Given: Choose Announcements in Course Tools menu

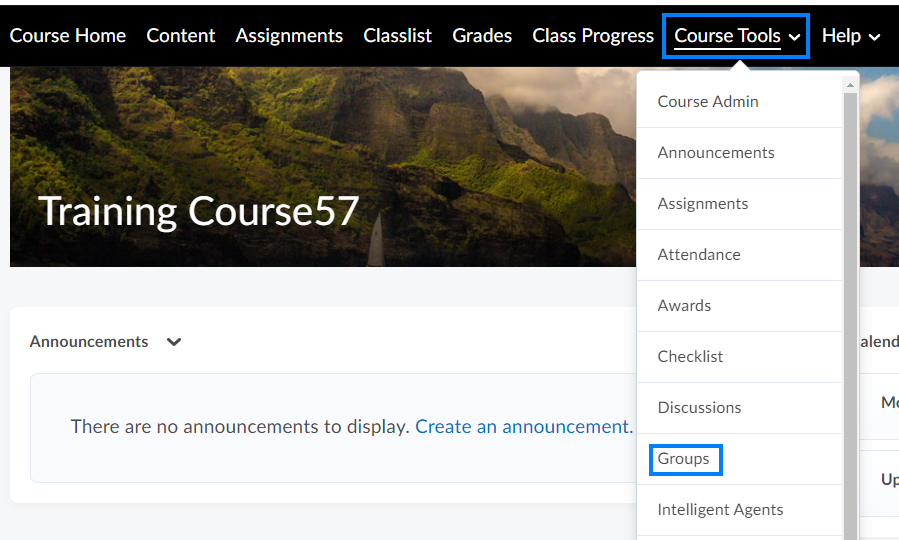Looking at the screenshot, I should point(716,153).
